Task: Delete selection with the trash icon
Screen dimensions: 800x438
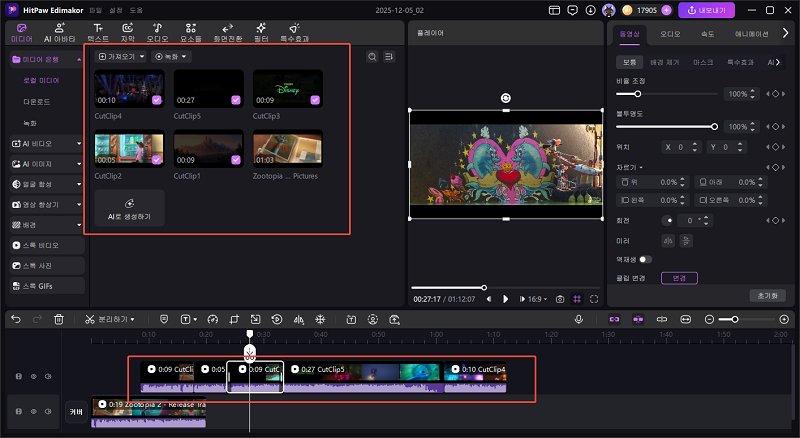Action: pyautogui.click(x=59, y=319)
